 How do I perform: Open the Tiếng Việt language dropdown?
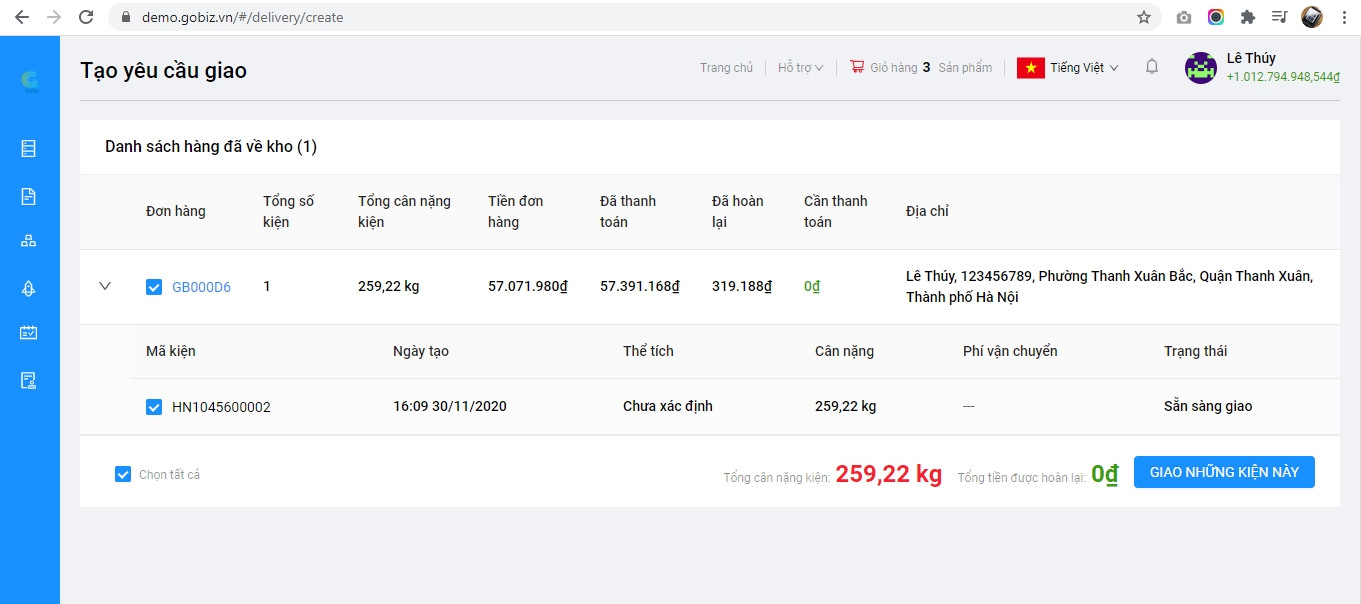tap(1068, 68)
